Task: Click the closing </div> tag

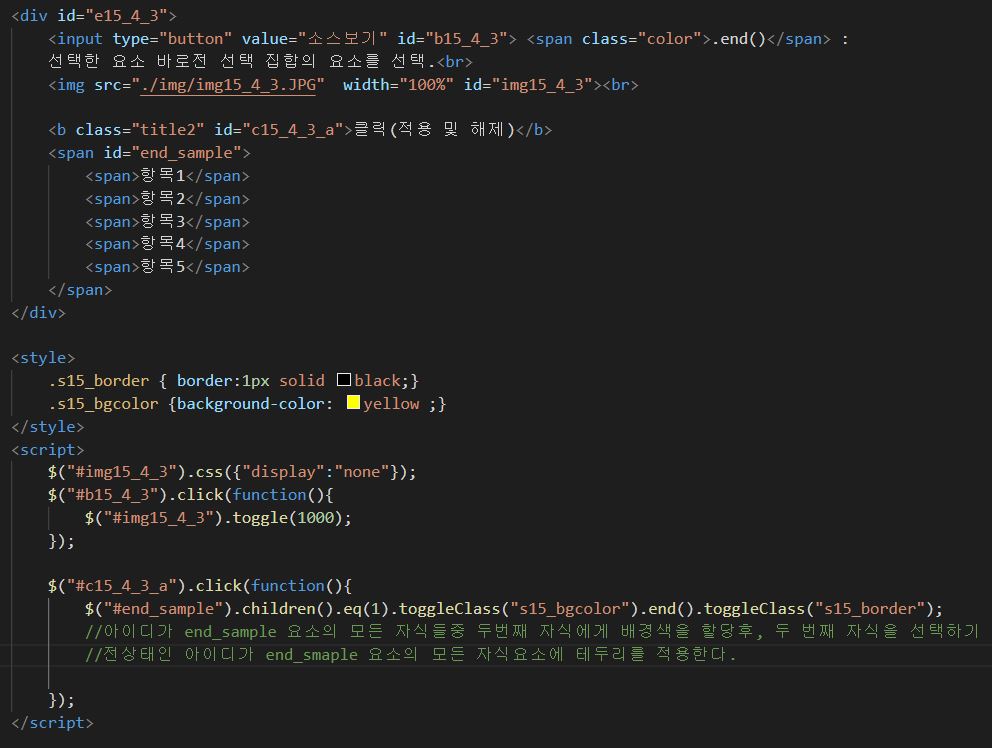Action: click(39, 313)
